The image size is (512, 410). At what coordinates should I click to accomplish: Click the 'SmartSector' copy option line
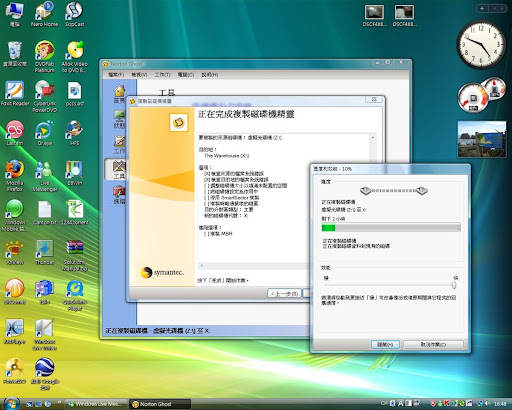pos(232,198)
